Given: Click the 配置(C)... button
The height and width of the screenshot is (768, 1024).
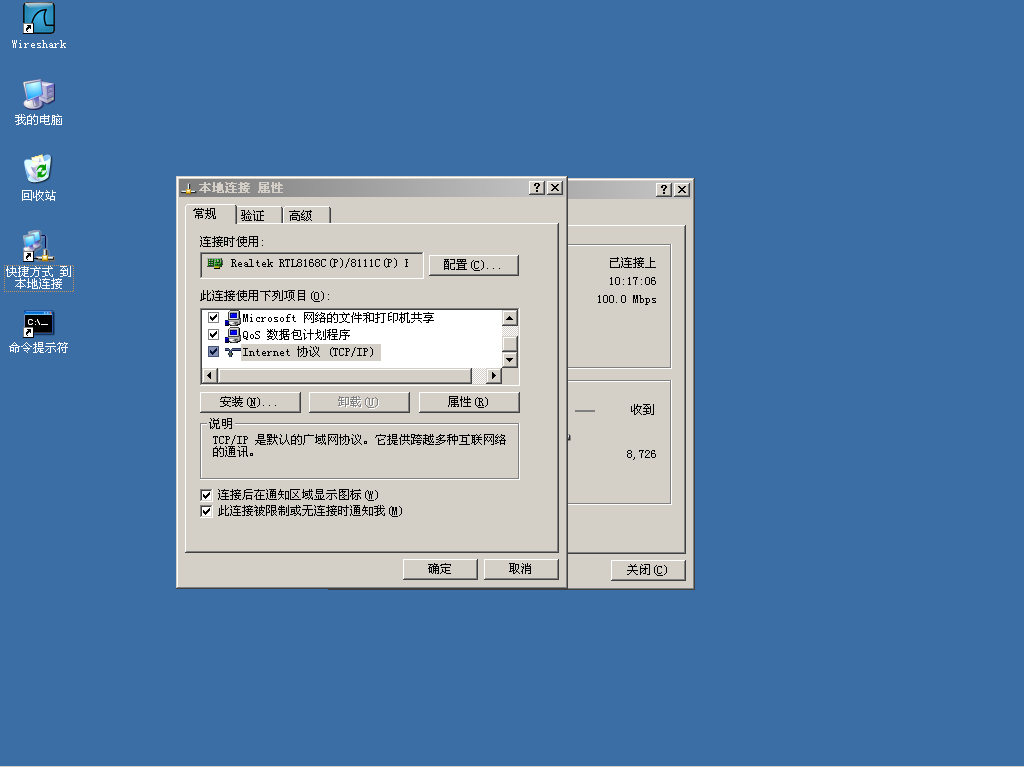Looking at the screenshot, I should click(473, 265).
